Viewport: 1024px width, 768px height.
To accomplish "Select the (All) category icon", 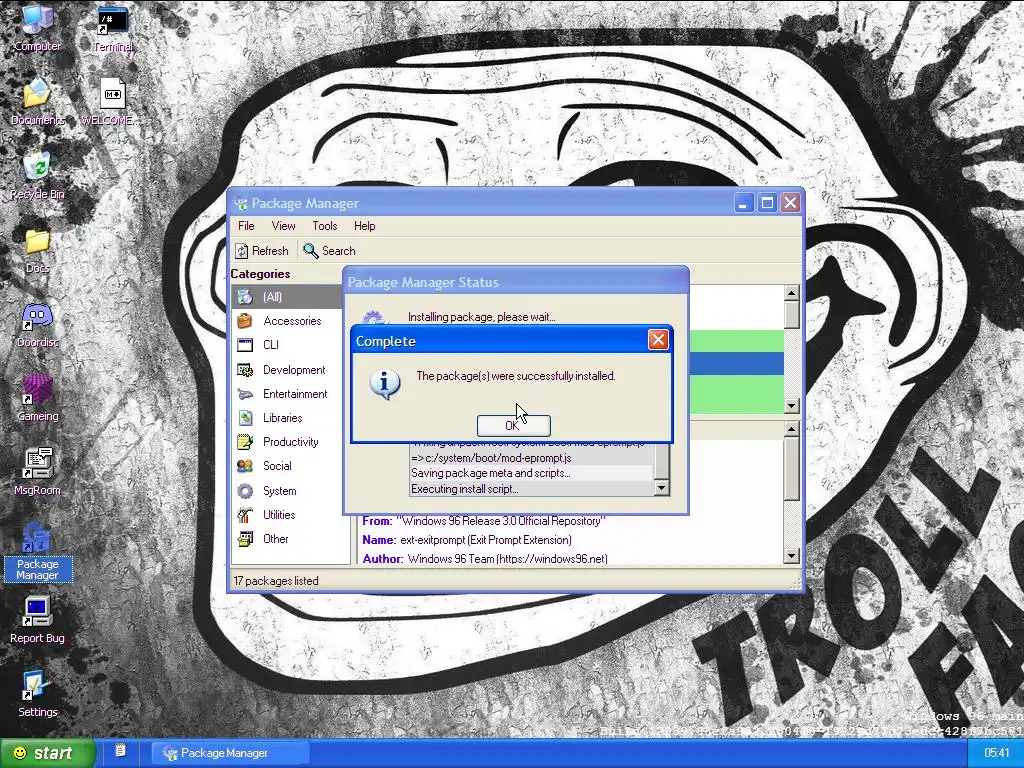I will pyautogui.click(x=245, y=297).
